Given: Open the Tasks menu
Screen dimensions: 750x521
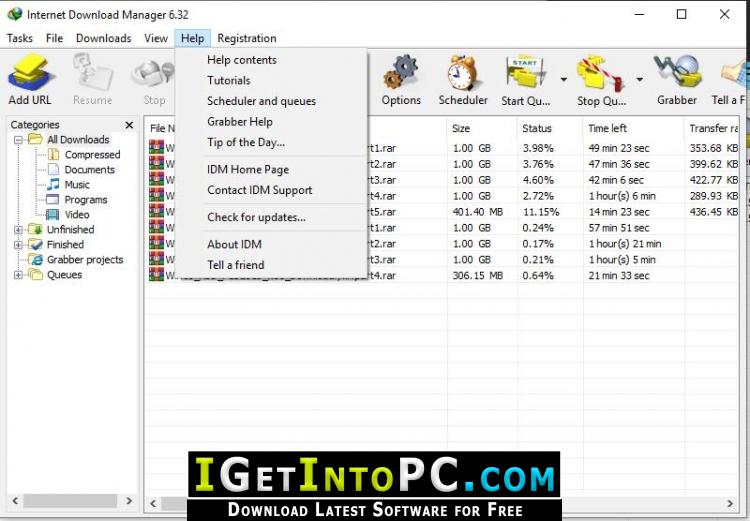Looking at the screenshot, I should click(x=20, y=38).
